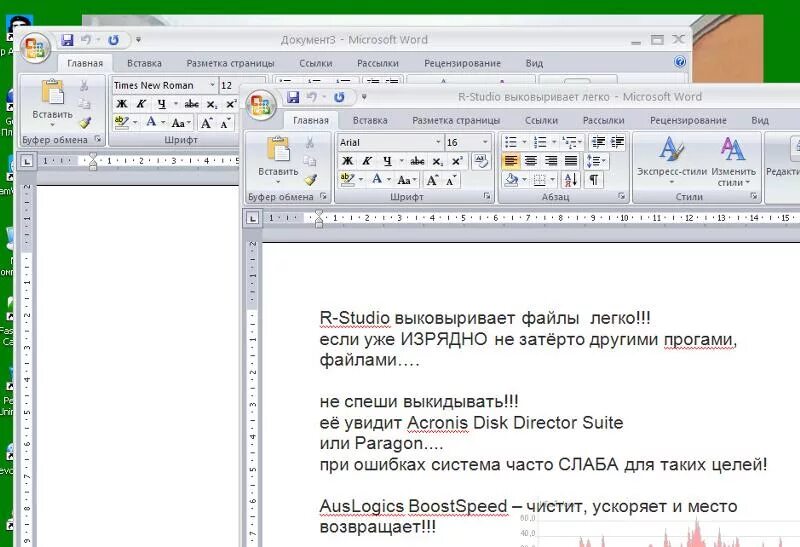The height and width of the screenshot is (547, 800).
Task: Open Буфер обмена launcher in R-Studio window
Action: click(323, 196)
